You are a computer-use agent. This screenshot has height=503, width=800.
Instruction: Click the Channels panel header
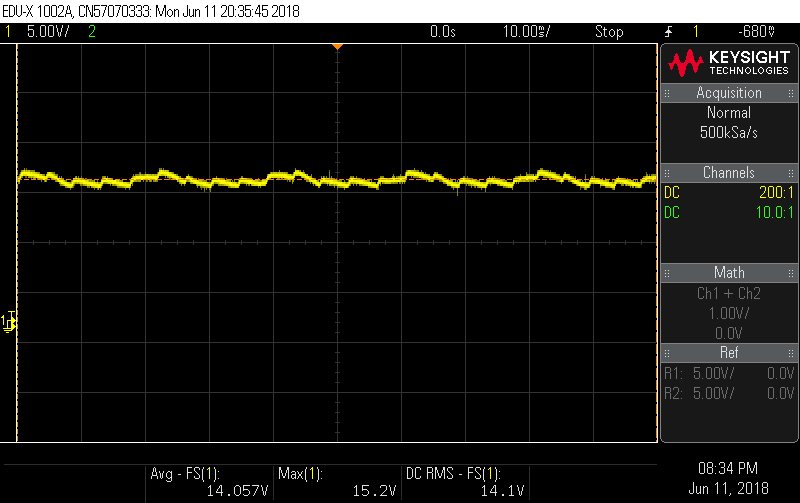[x=729, y=172]
